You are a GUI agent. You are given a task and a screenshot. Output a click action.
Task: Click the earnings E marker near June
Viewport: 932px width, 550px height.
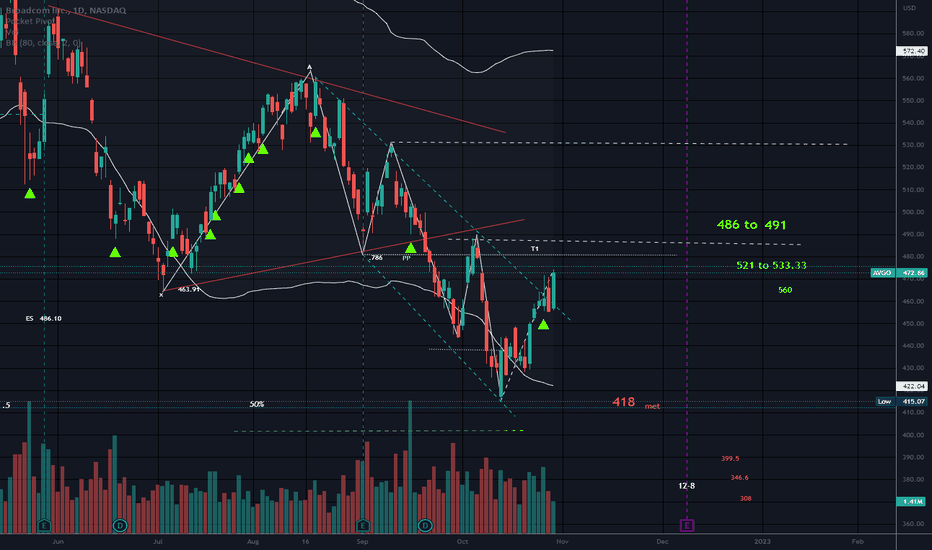pos(45,526)
